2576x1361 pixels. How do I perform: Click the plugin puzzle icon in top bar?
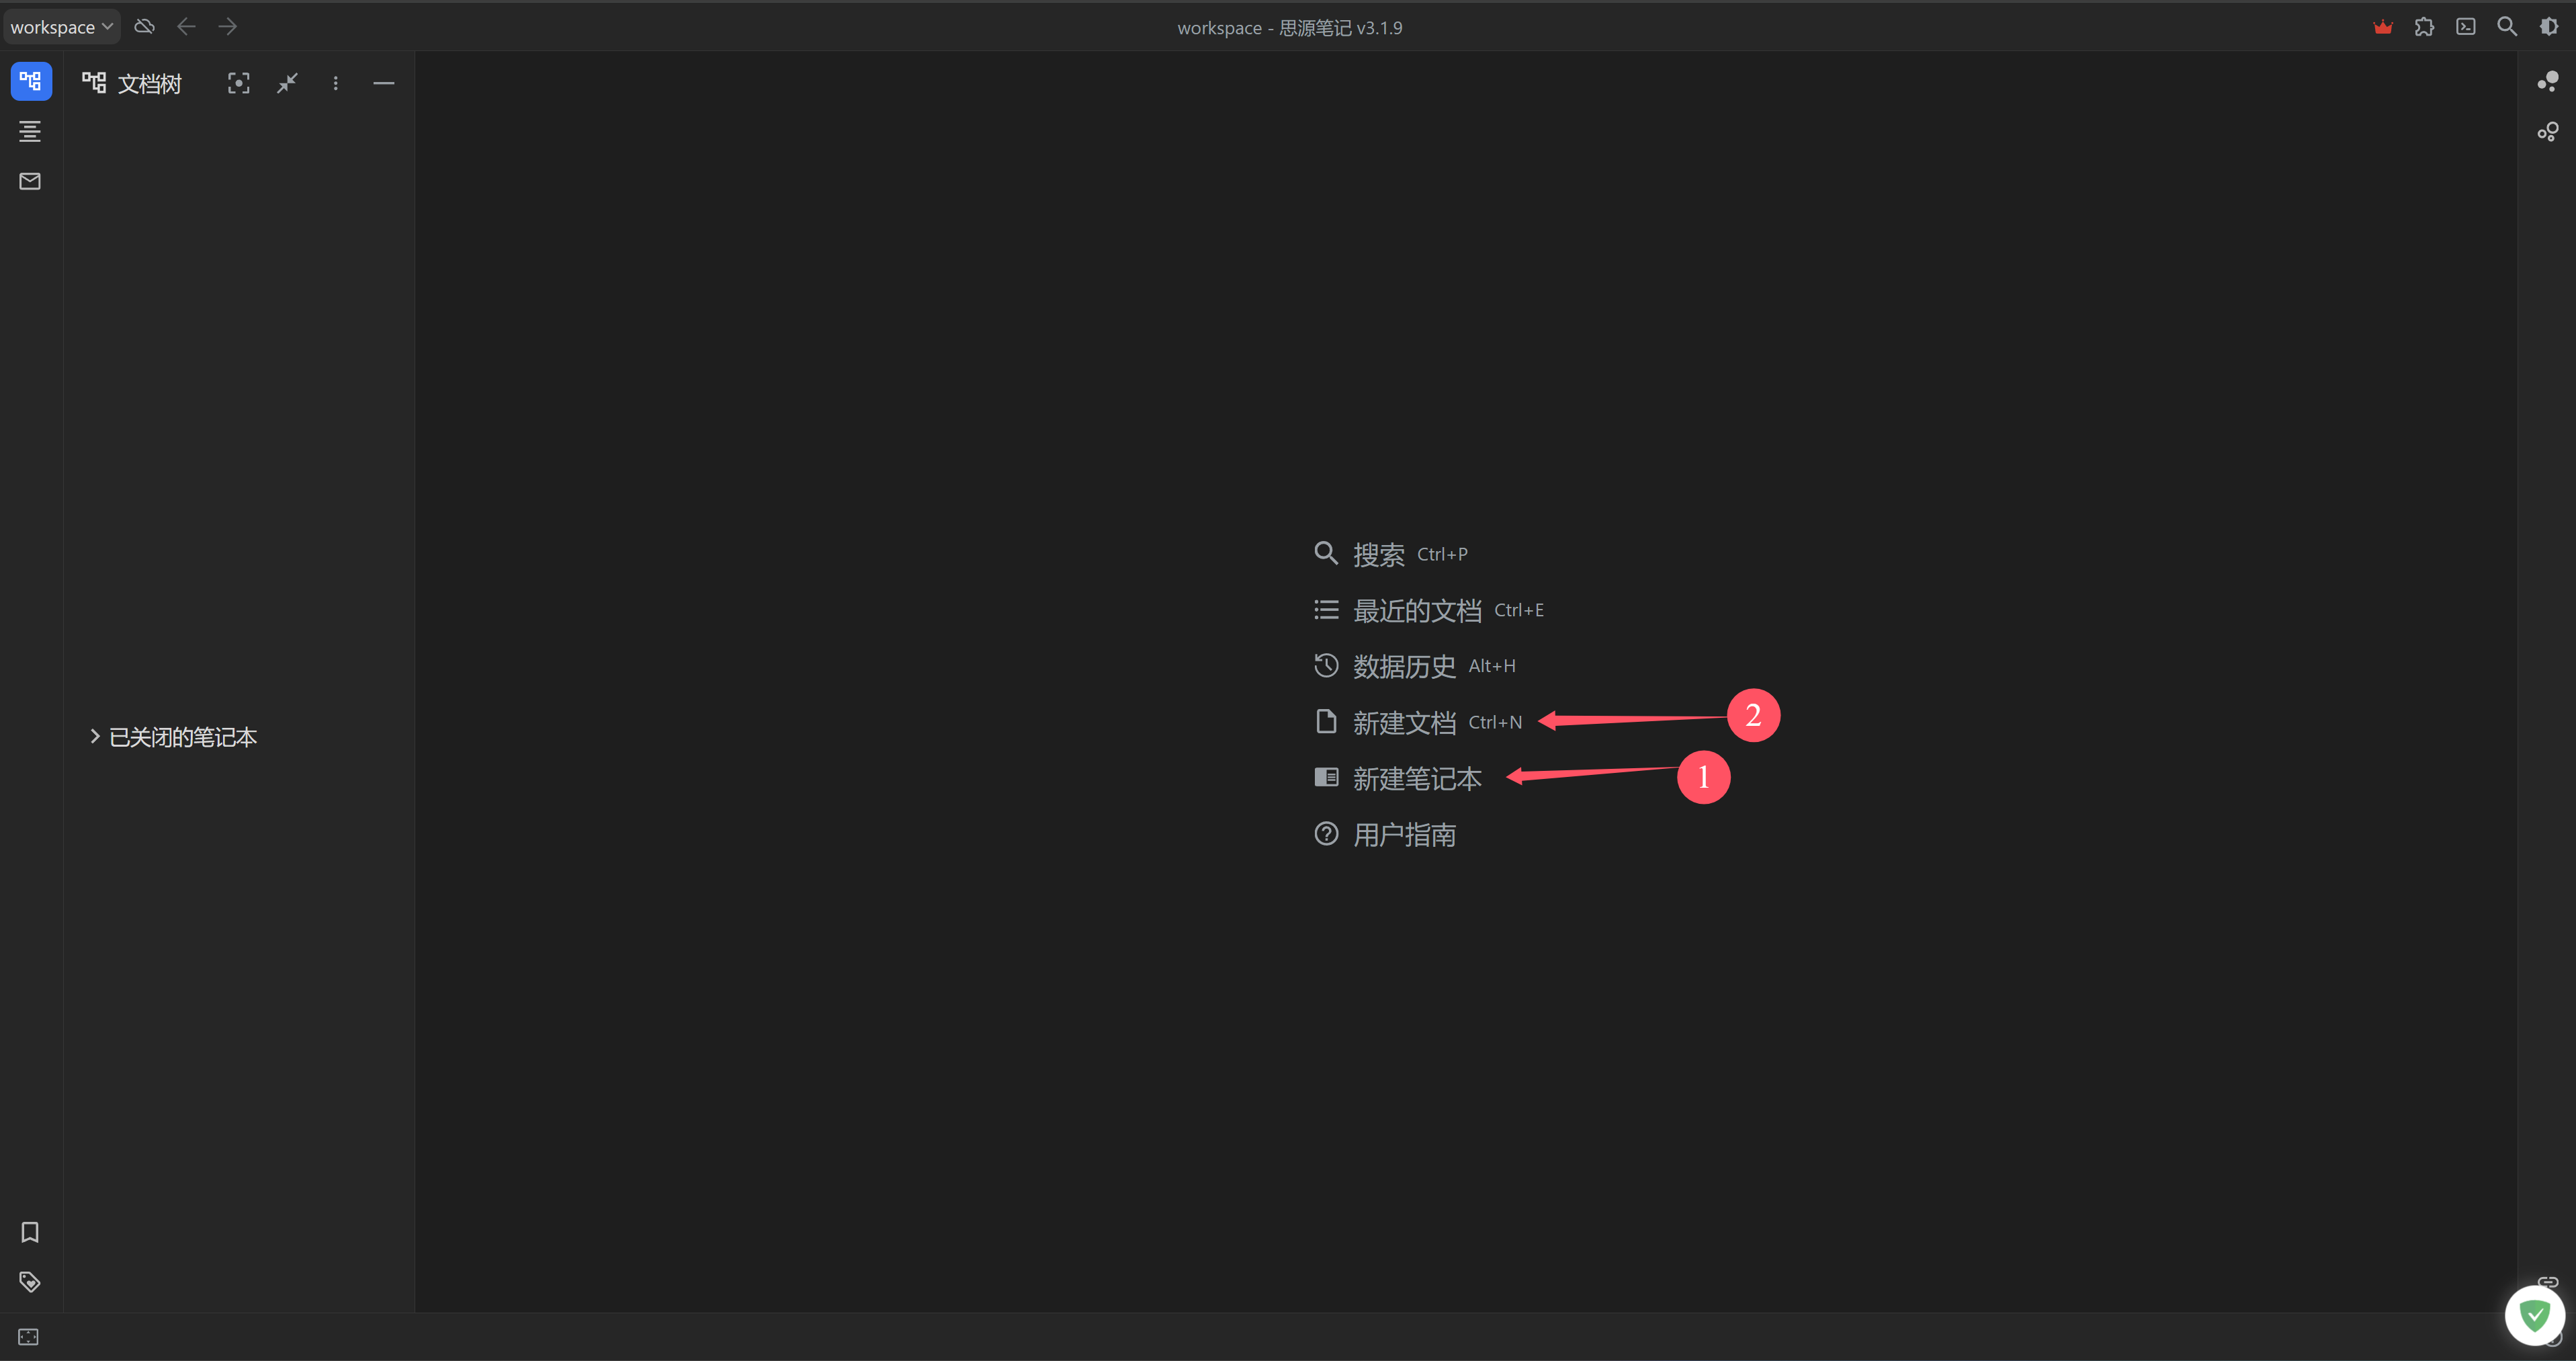[x=2424, y=27]
